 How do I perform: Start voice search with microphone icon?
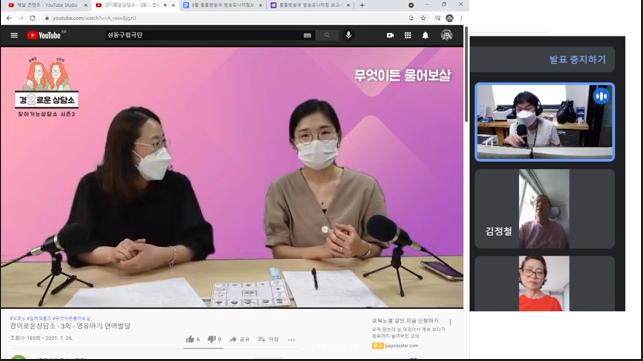(x=349, y=35)
